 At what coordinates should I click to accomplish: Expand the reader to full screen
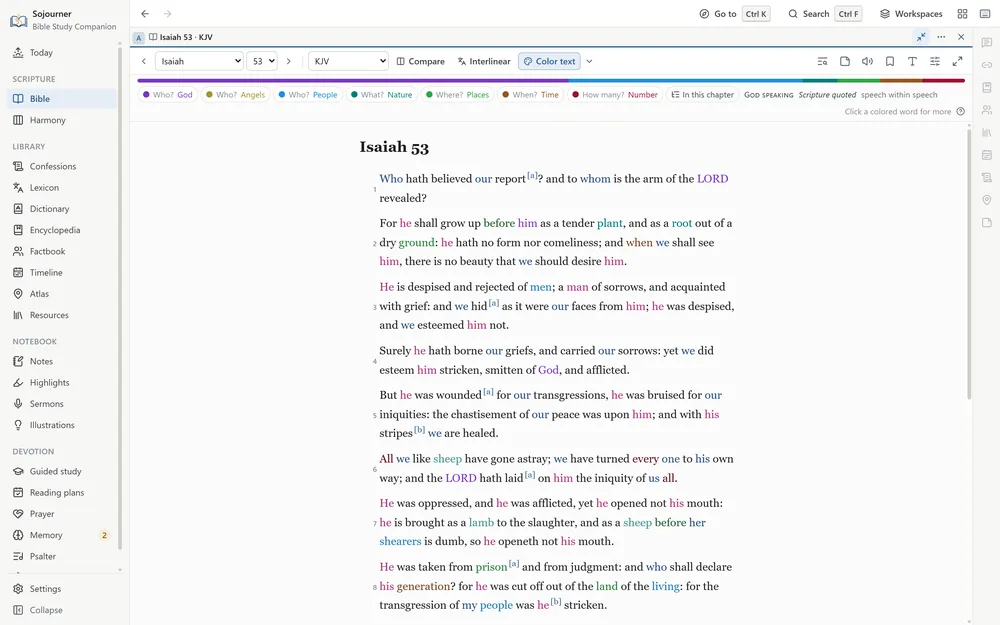point(957,61)
